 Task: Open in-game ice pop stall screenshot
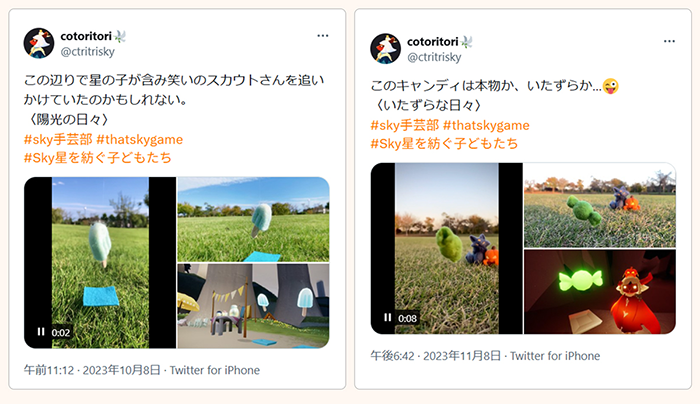pyautogui.click(x=254, y=306)
